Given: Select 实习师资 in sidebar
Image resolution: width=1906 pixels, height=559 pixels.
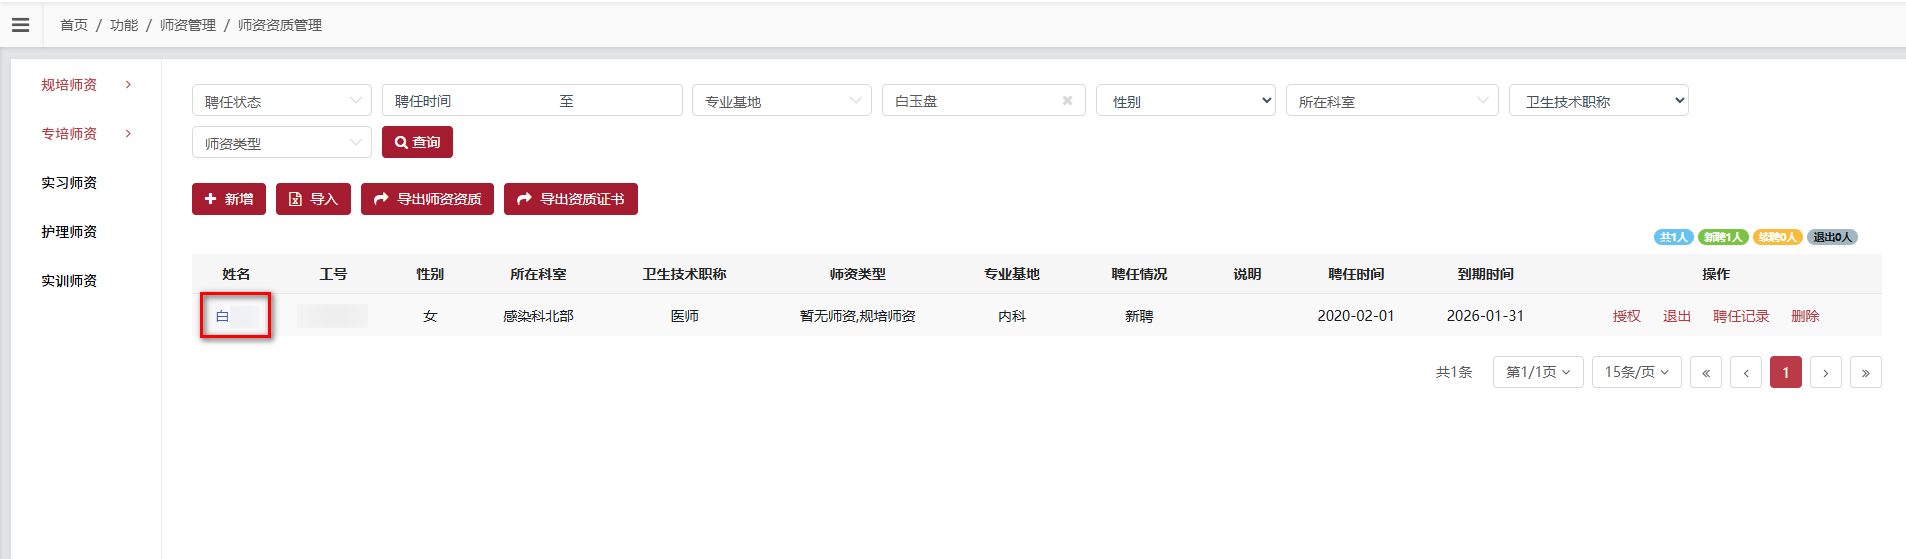Looking at the screenshot, I should pyautogui.click(x=69, y=183).
